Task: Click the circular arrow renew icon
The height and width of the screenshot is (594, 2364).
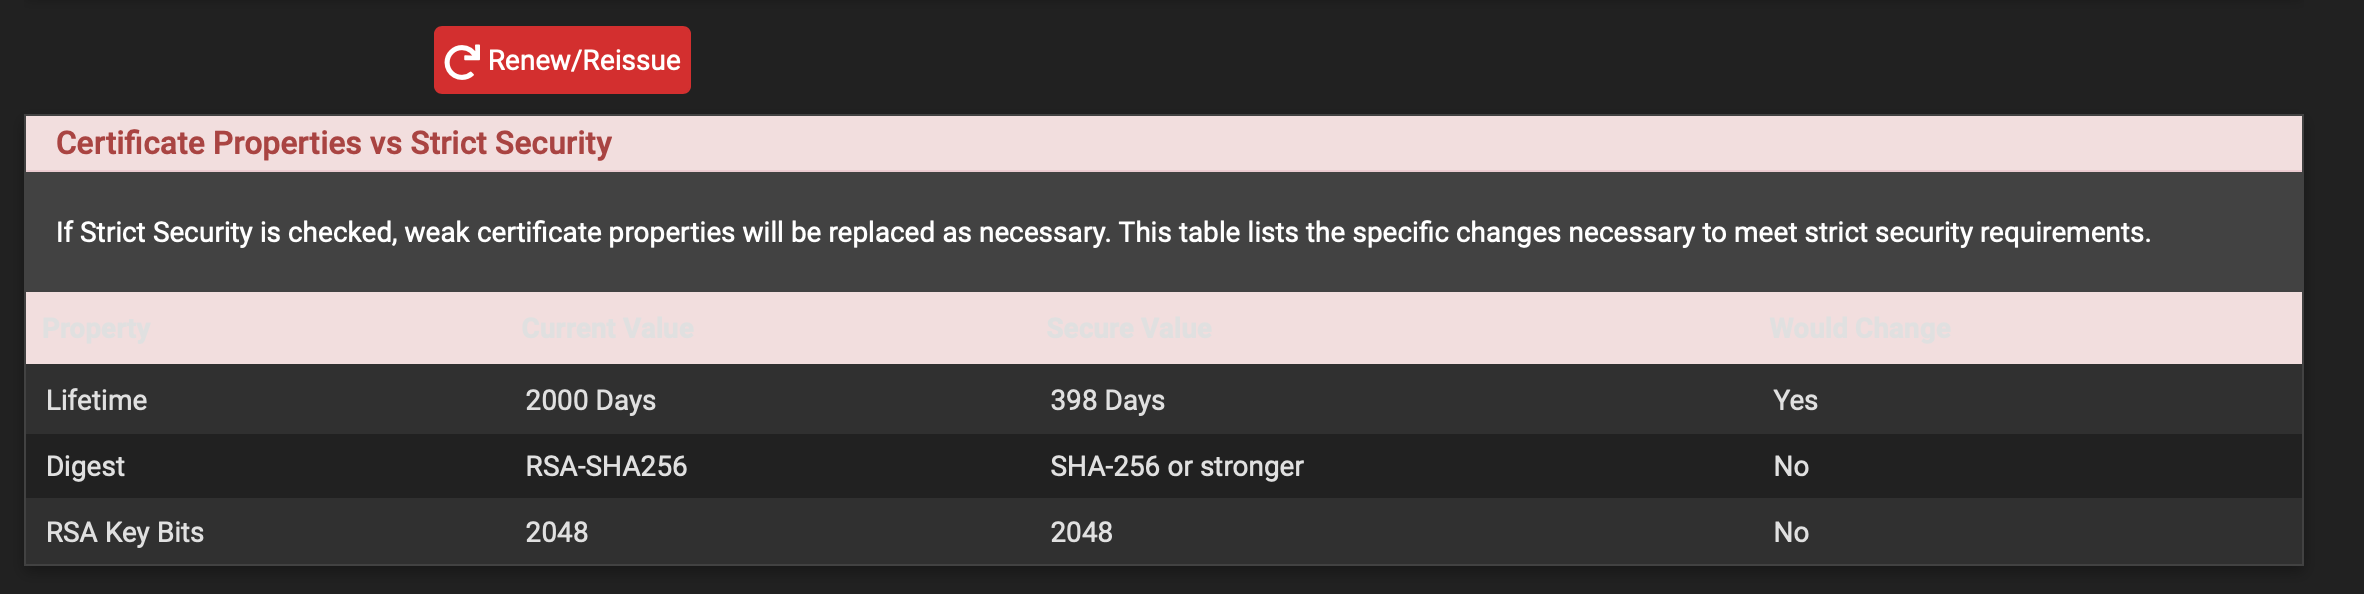Action: point(462,61)
